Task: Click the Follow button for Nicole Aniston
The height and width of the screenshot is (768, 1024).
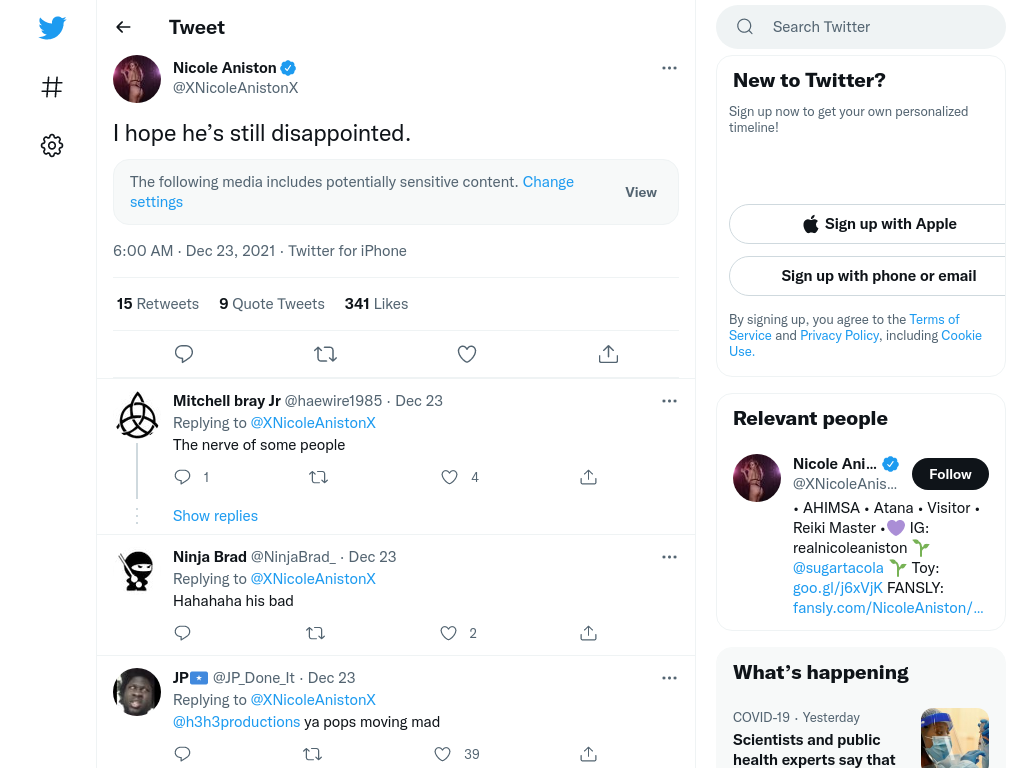Action: coord(950,474)
